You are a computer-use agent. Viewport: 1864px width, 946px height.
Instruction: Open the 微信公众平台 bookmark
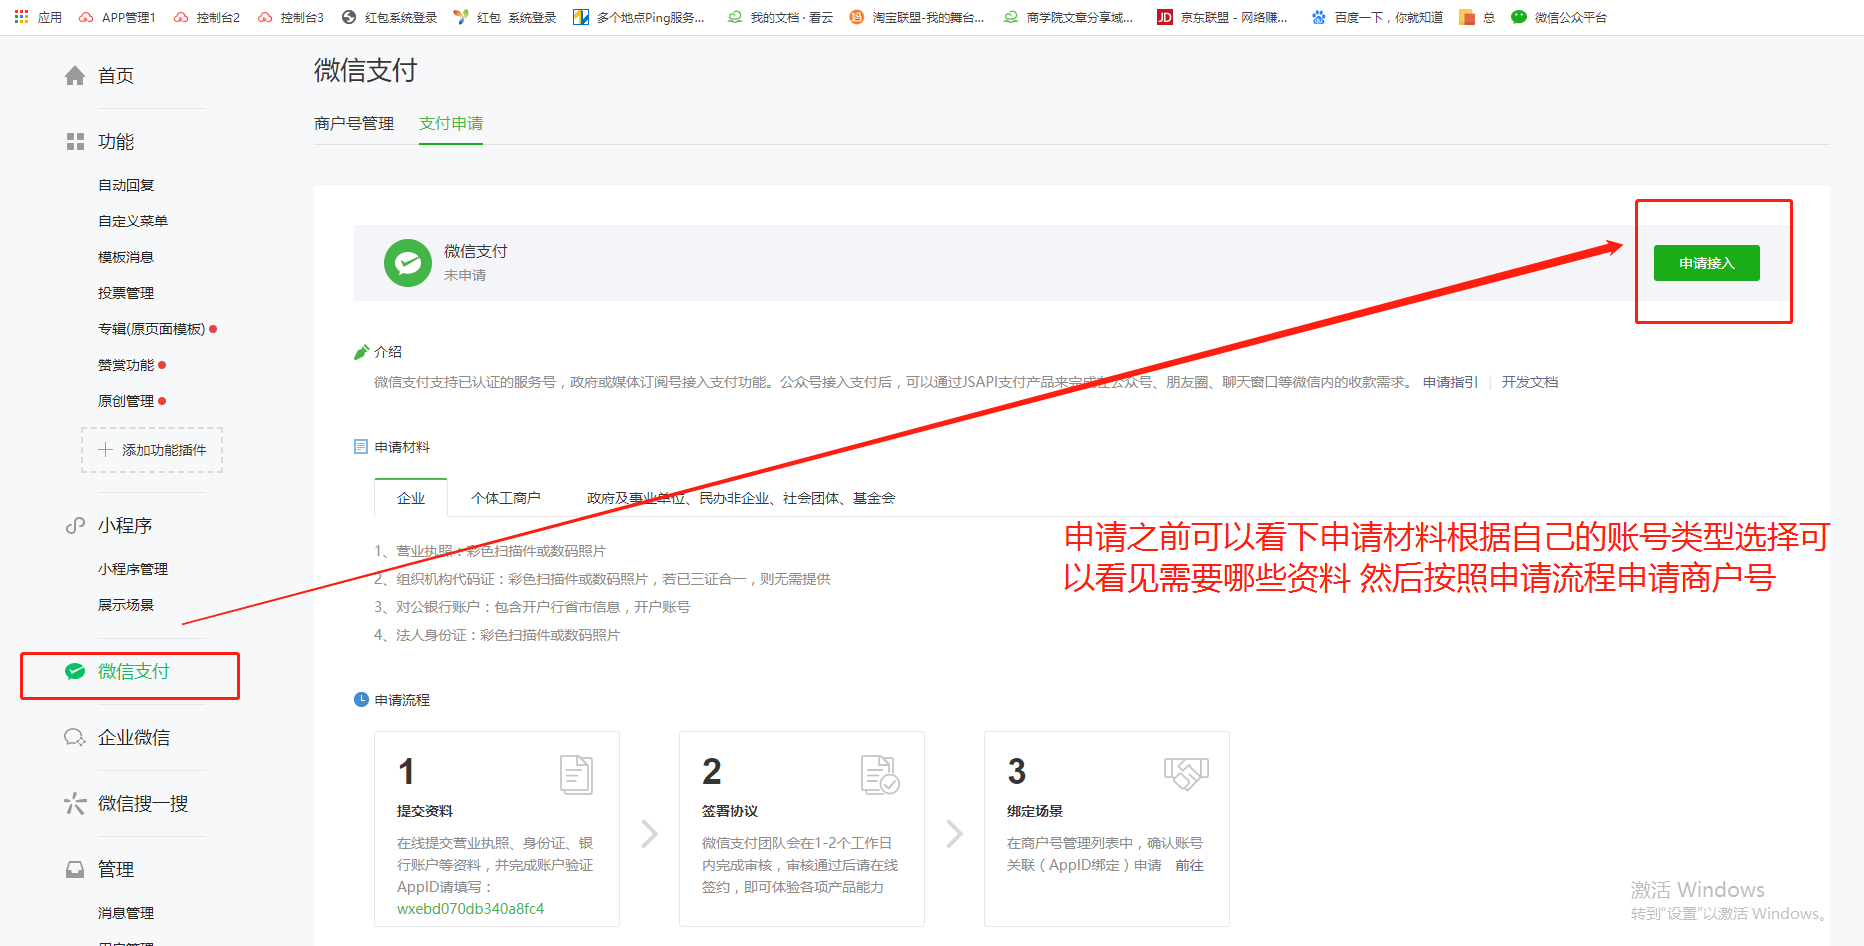coord(1559,17)
